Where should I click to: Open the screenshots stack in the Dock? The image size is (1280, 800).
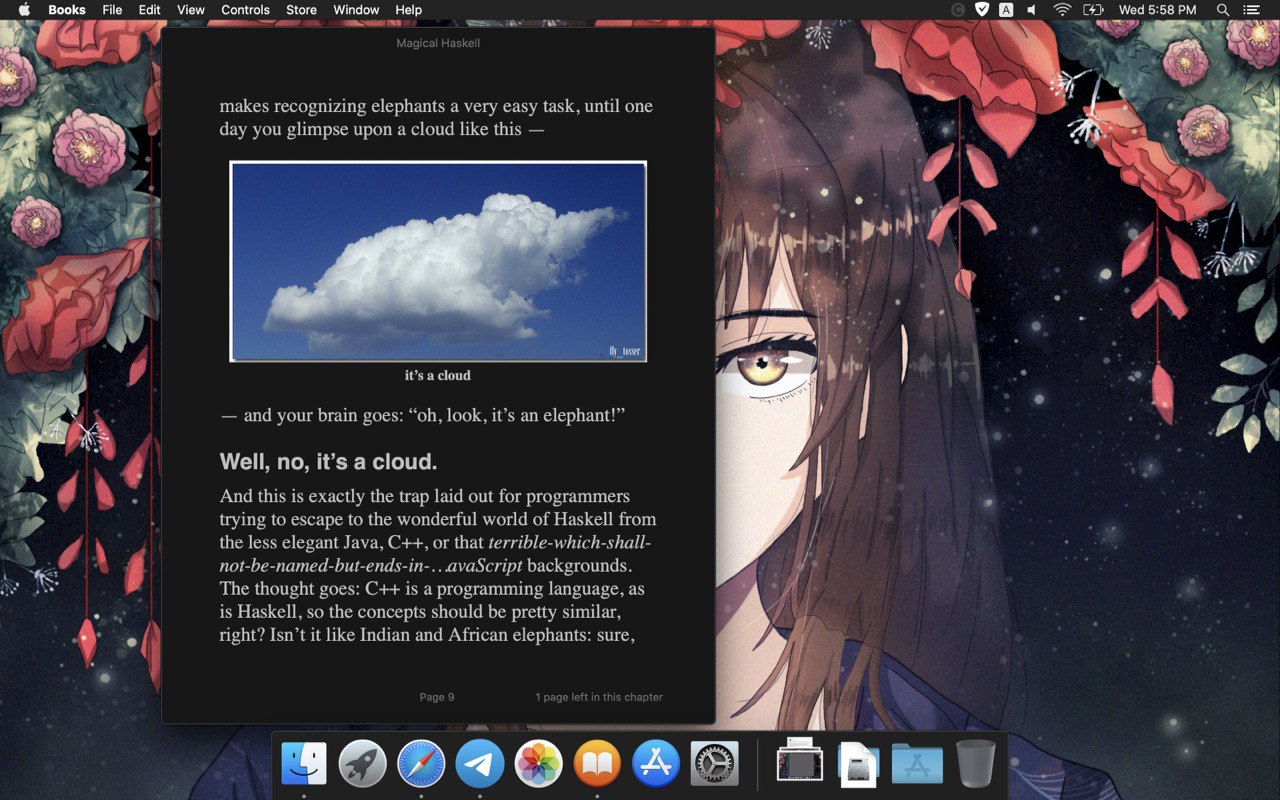click(x=800, y=762)
